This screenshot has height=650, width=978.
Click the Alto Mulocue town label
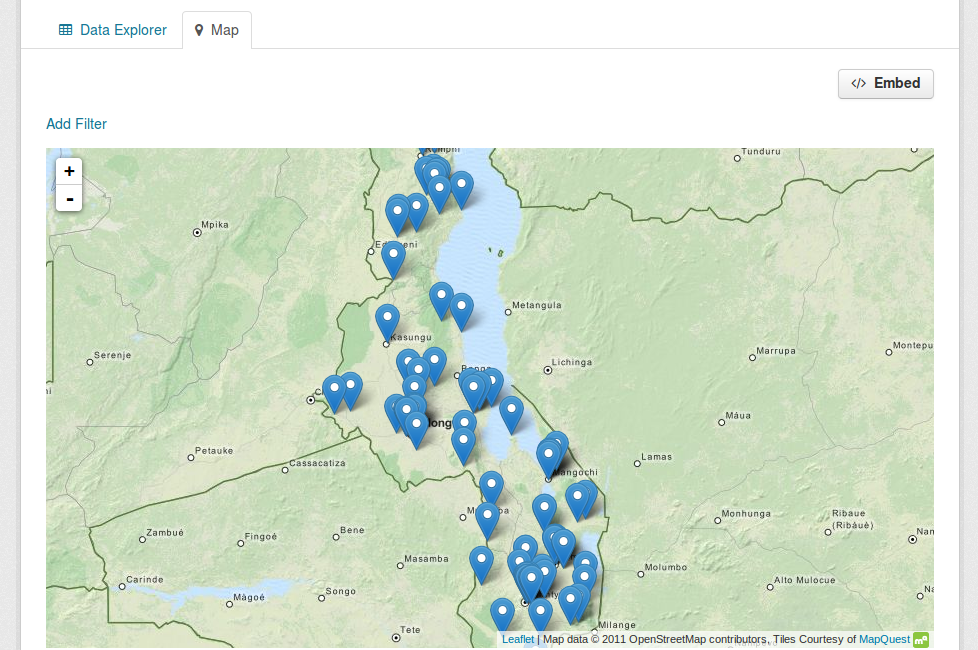(805, 580)
